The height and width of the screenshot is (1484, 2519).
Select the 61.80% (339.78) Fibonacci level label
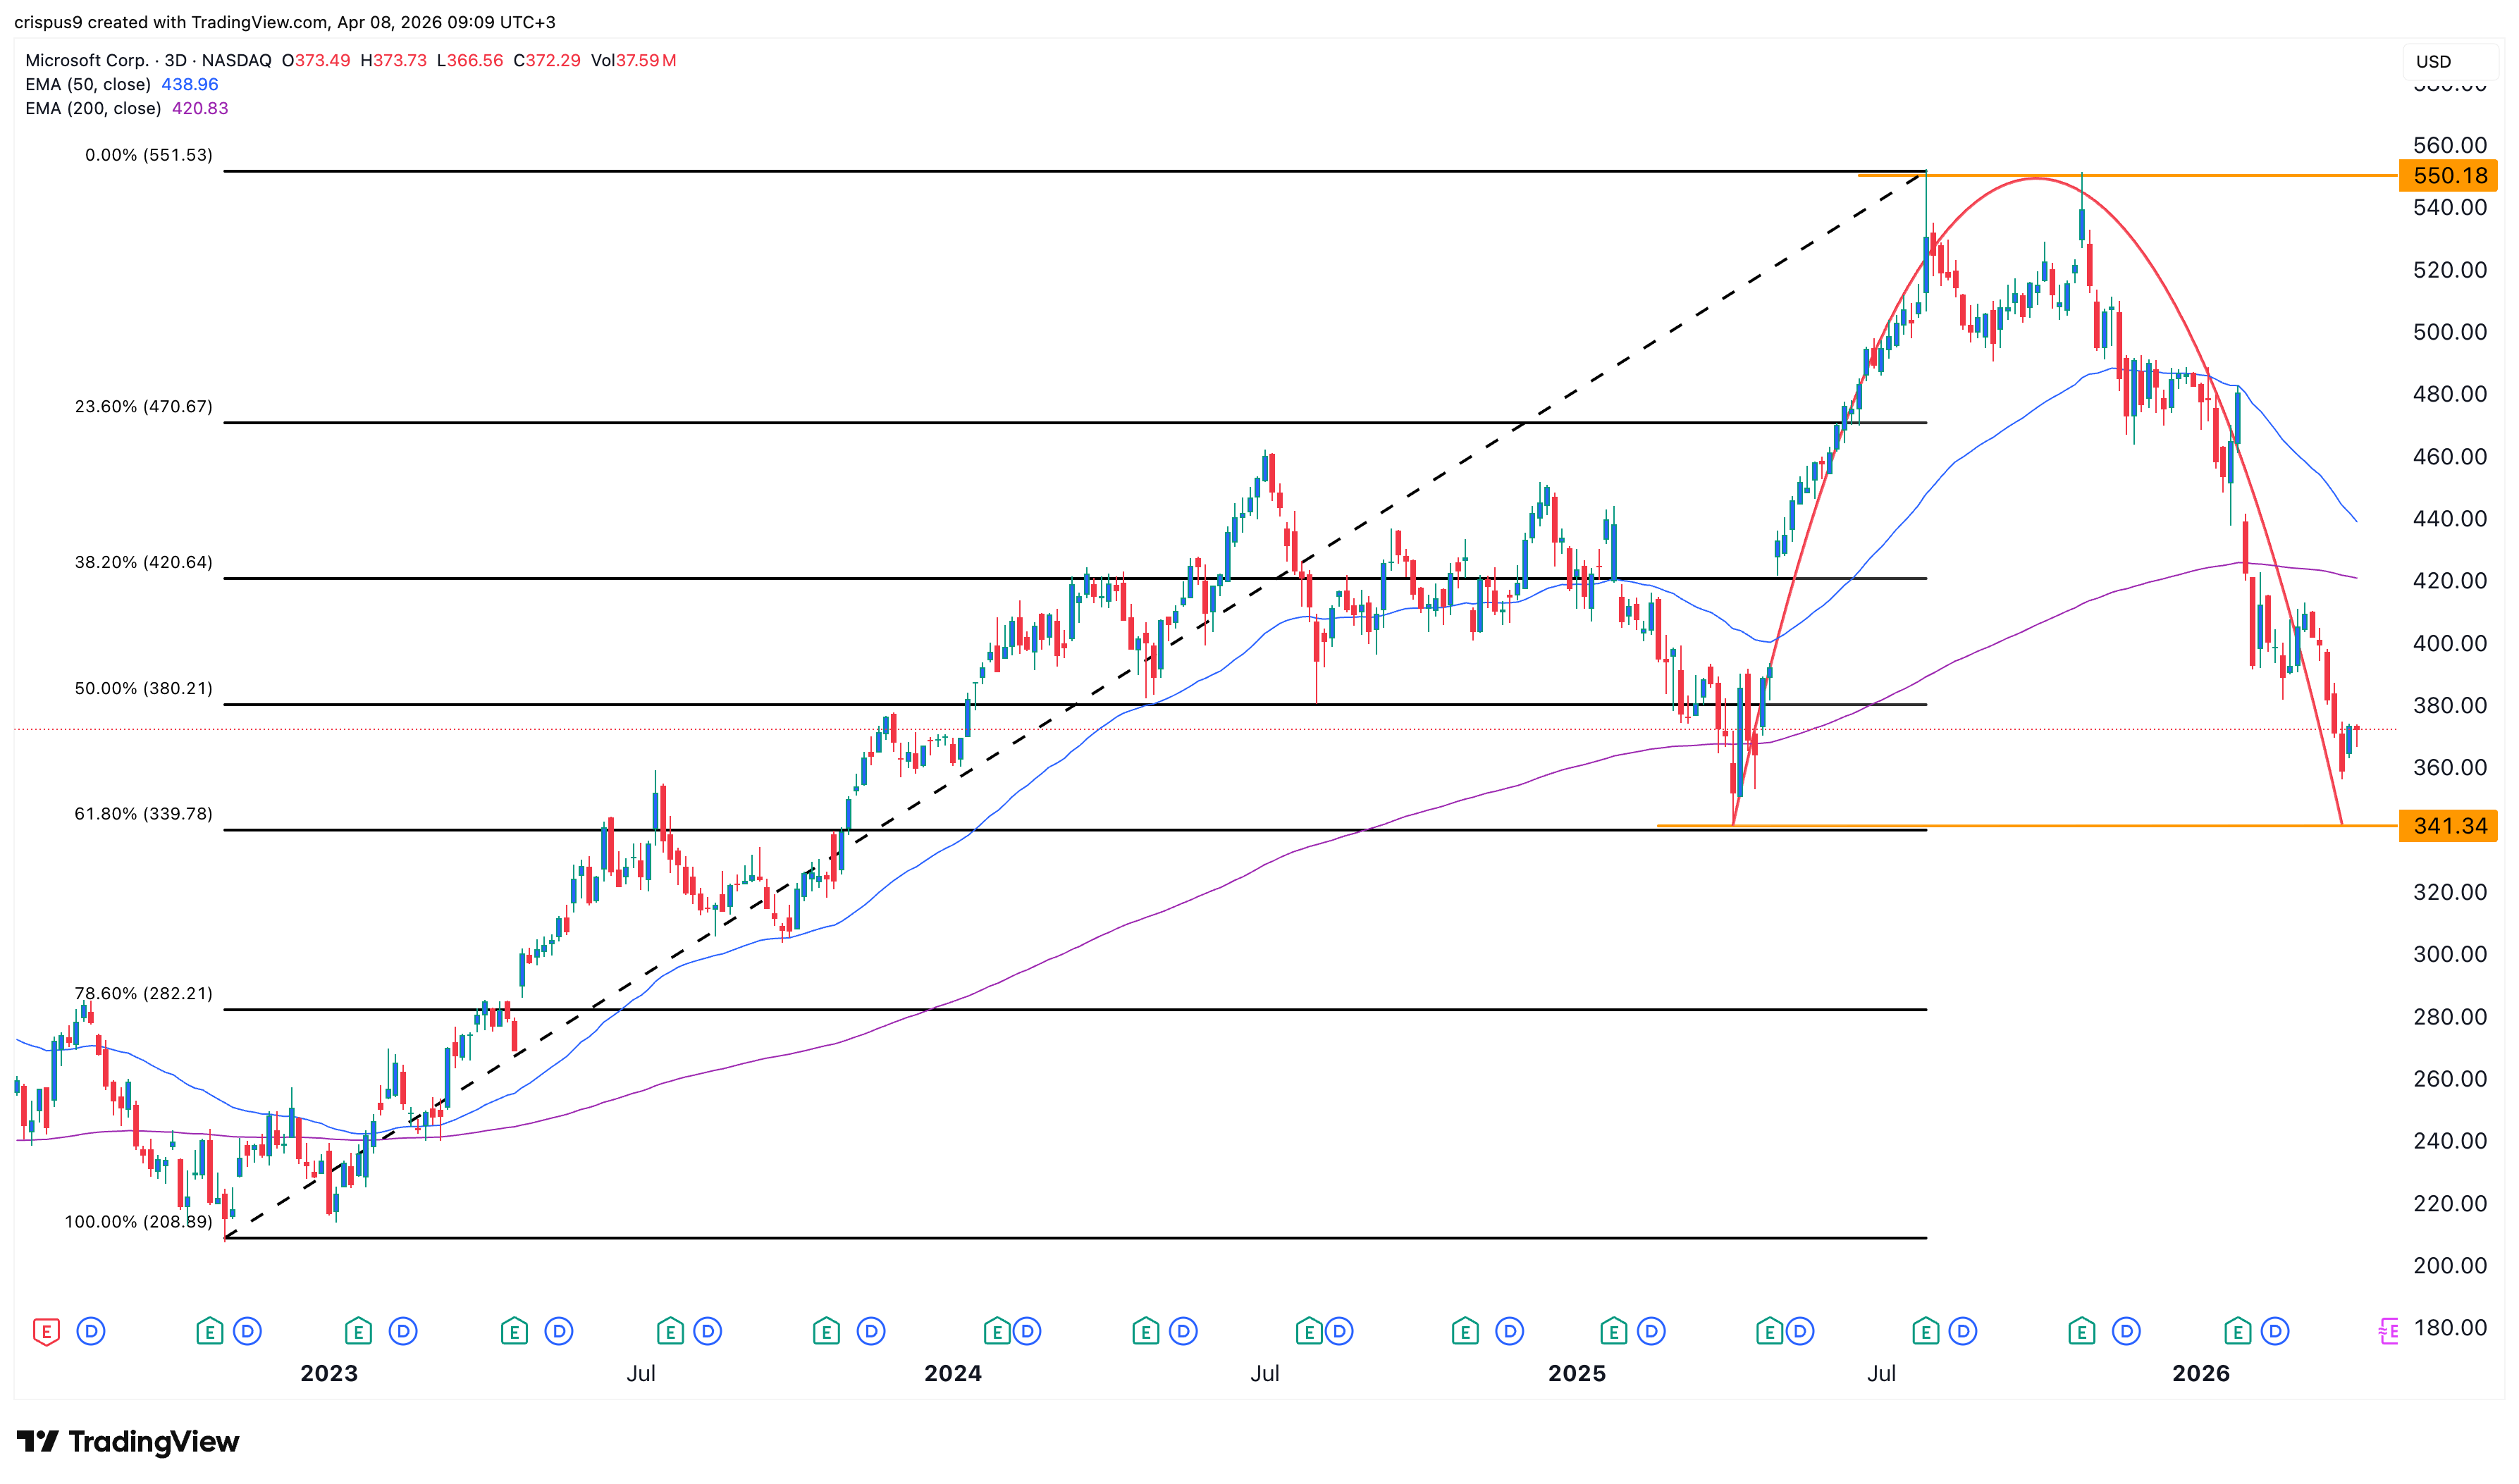[x=143, y=814]
